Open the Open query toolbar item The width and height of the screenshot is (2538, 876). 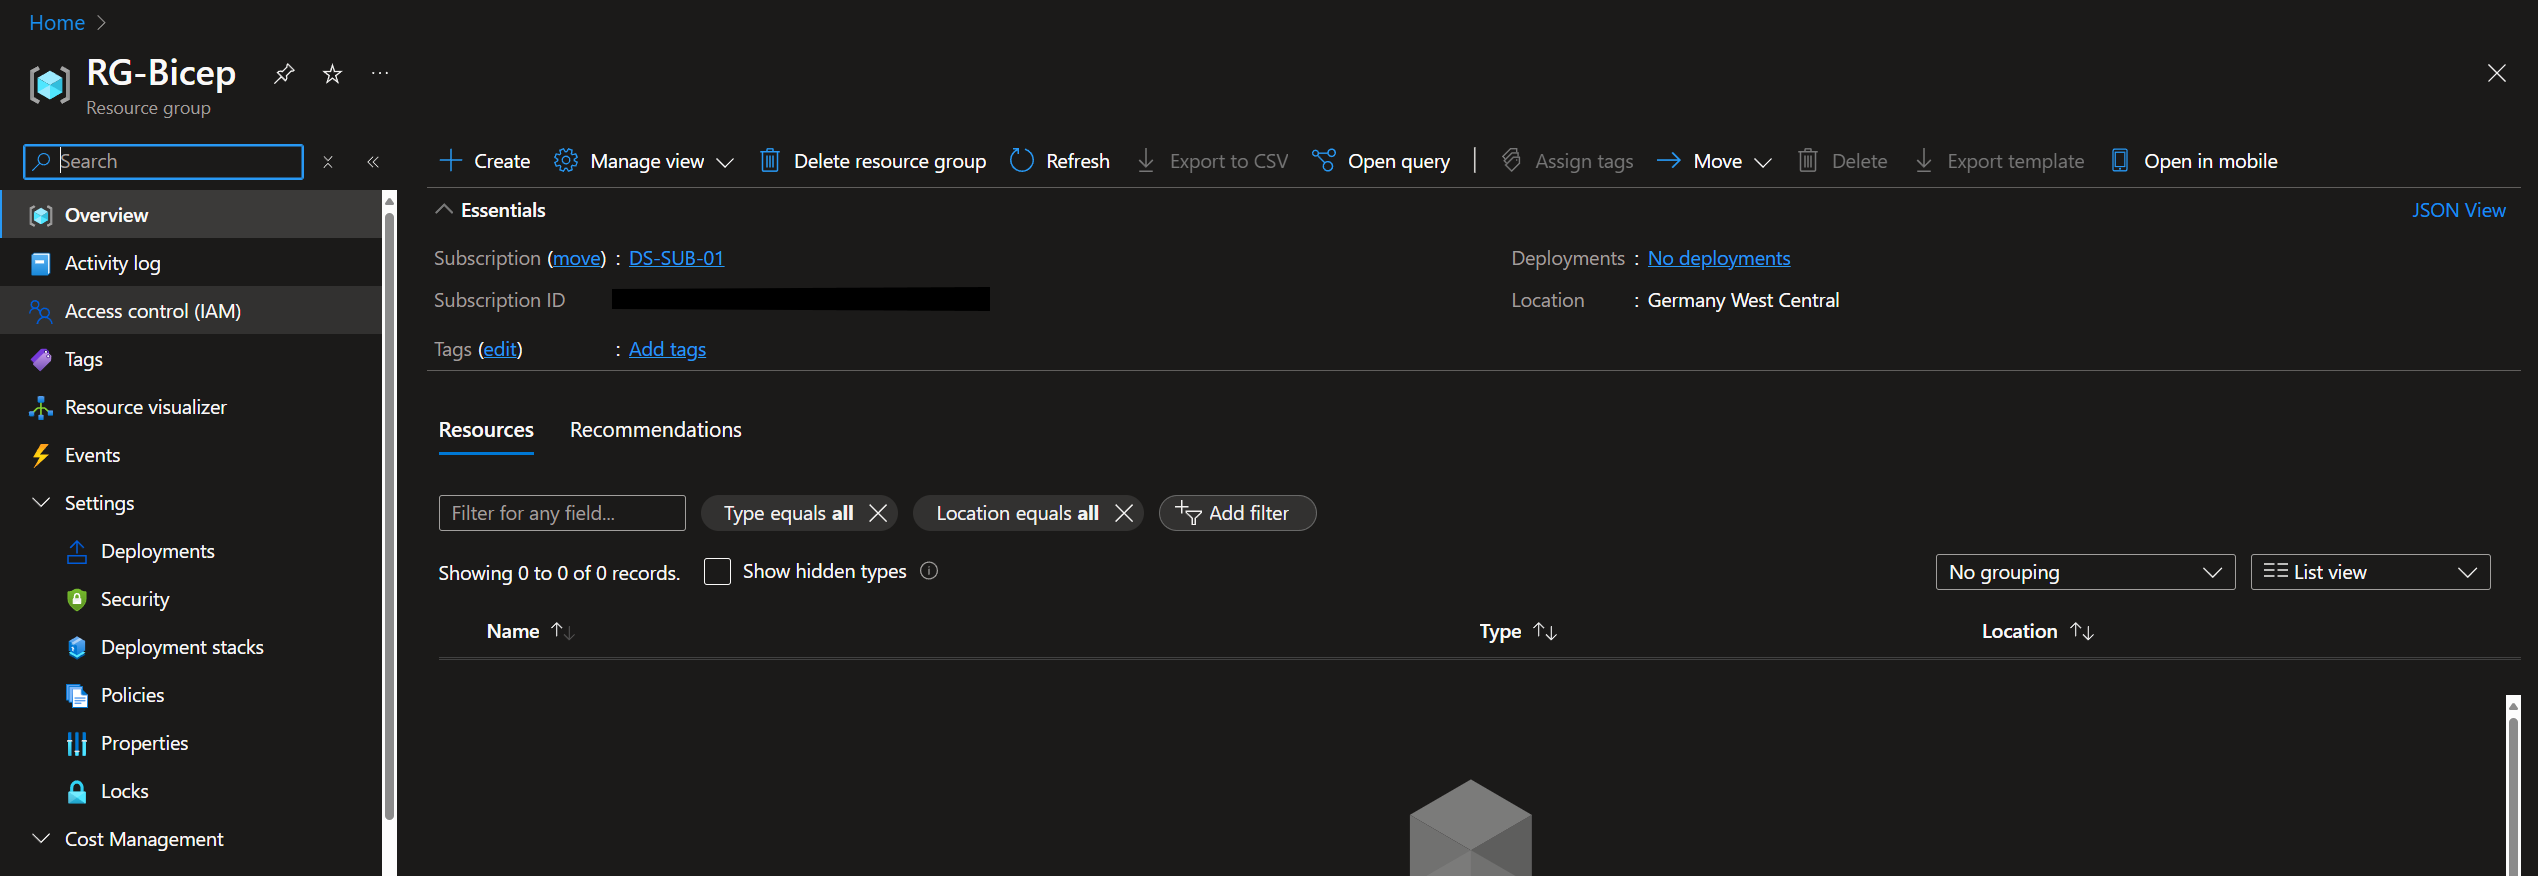click(1381, 161)
